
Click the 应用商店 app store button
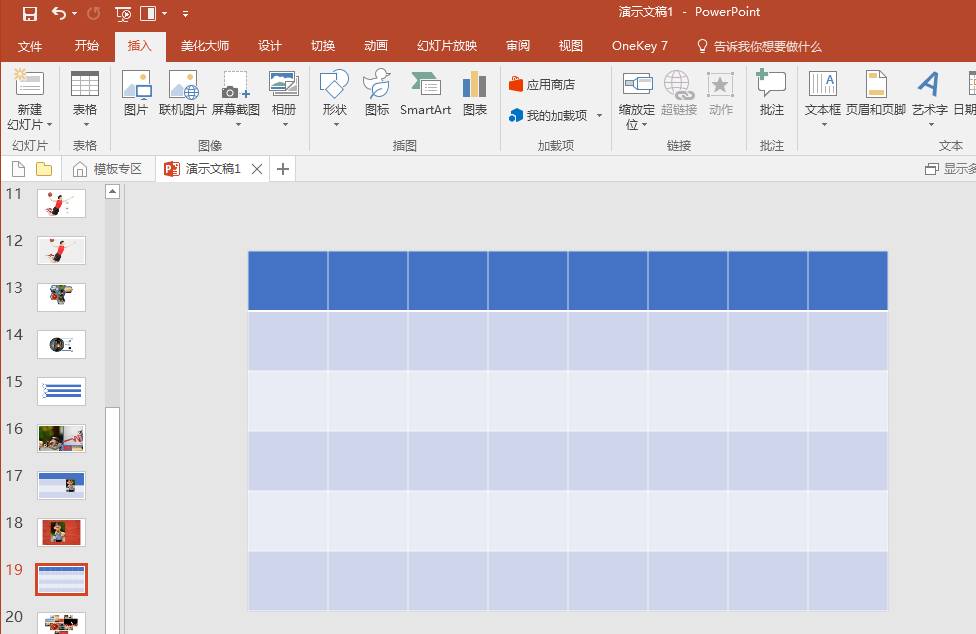542,85
